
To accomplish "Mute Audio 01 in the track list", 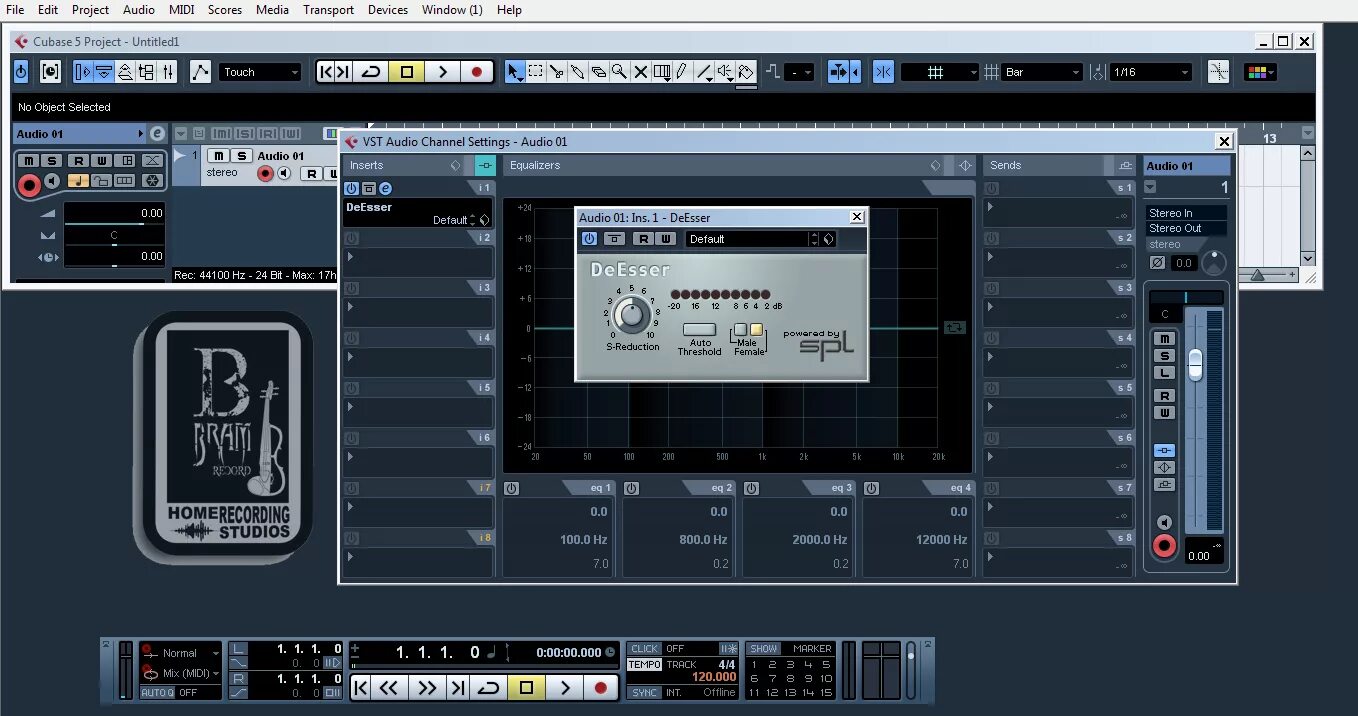I will 218,156.
